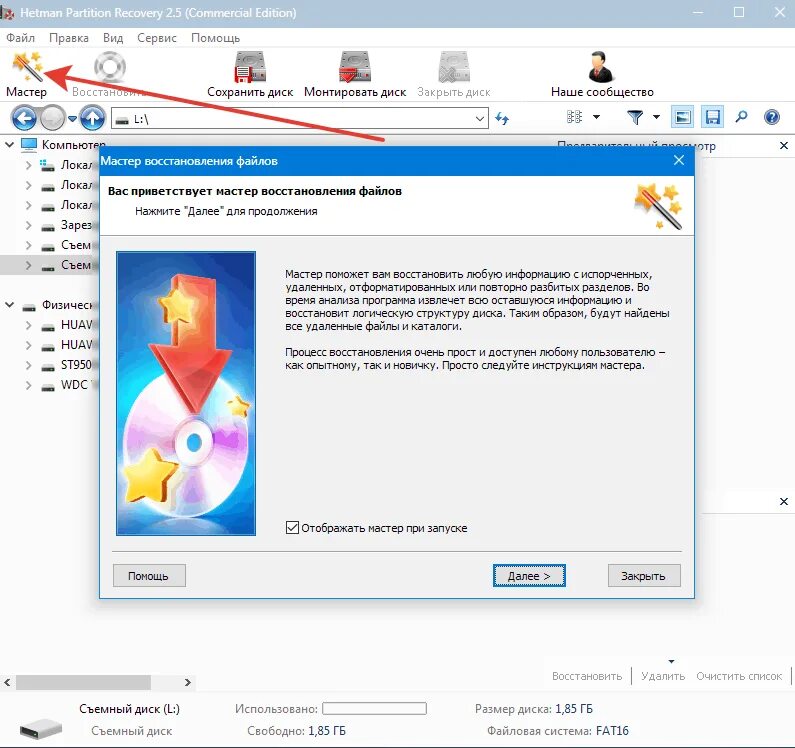Expand the WDC disk node
Viewport: 795px width, 748px height.
click(28, 385)
